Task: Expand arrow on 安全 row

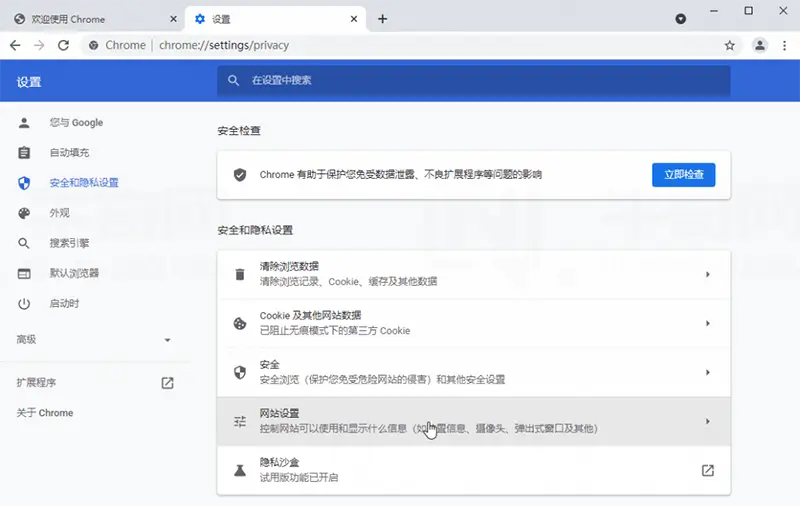Action: [708, 372]
